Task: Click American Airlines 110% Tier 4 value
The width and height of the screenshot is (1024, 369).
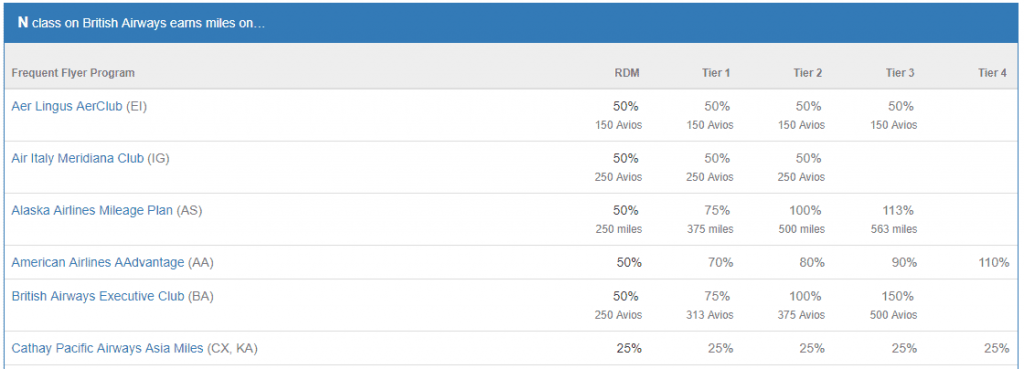Action: [993, 263]
